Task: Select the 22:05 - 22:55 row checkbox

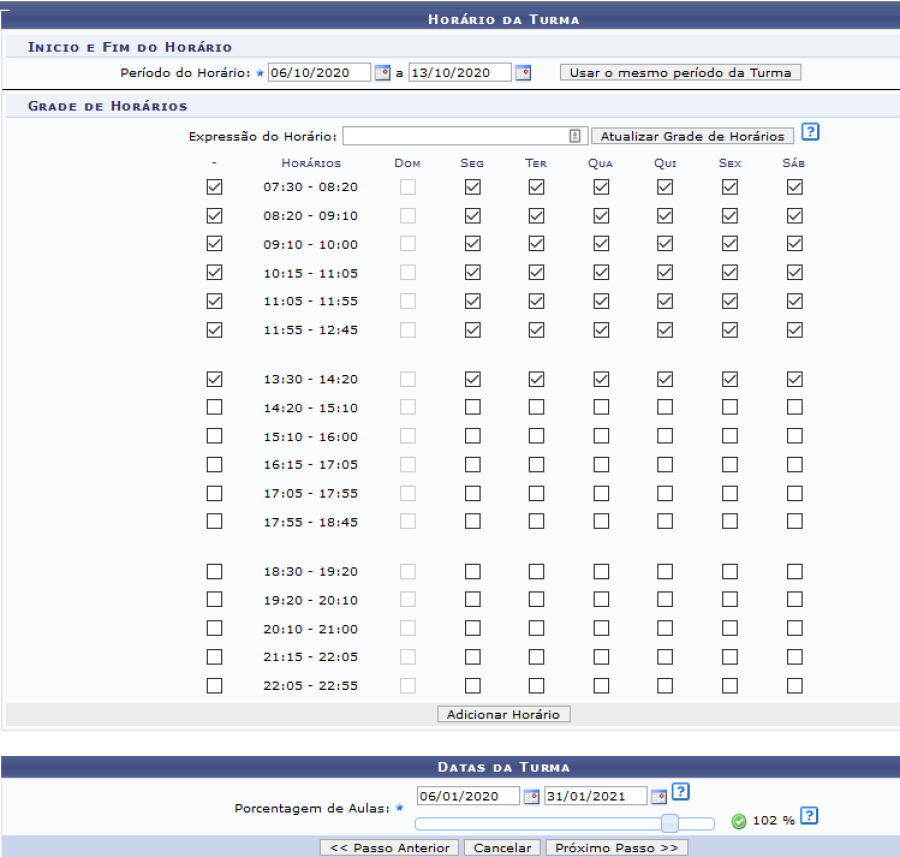Action: [214, 685]
